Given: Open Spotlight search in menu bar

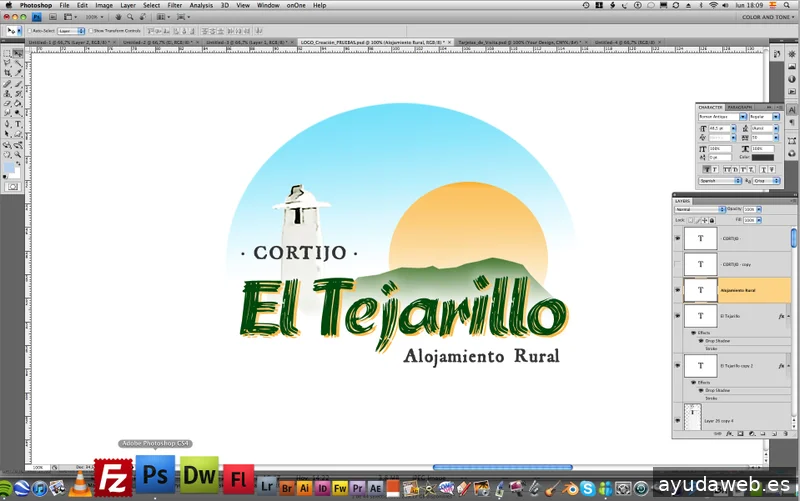Looking at the screenshot, I should pos(787,5).
